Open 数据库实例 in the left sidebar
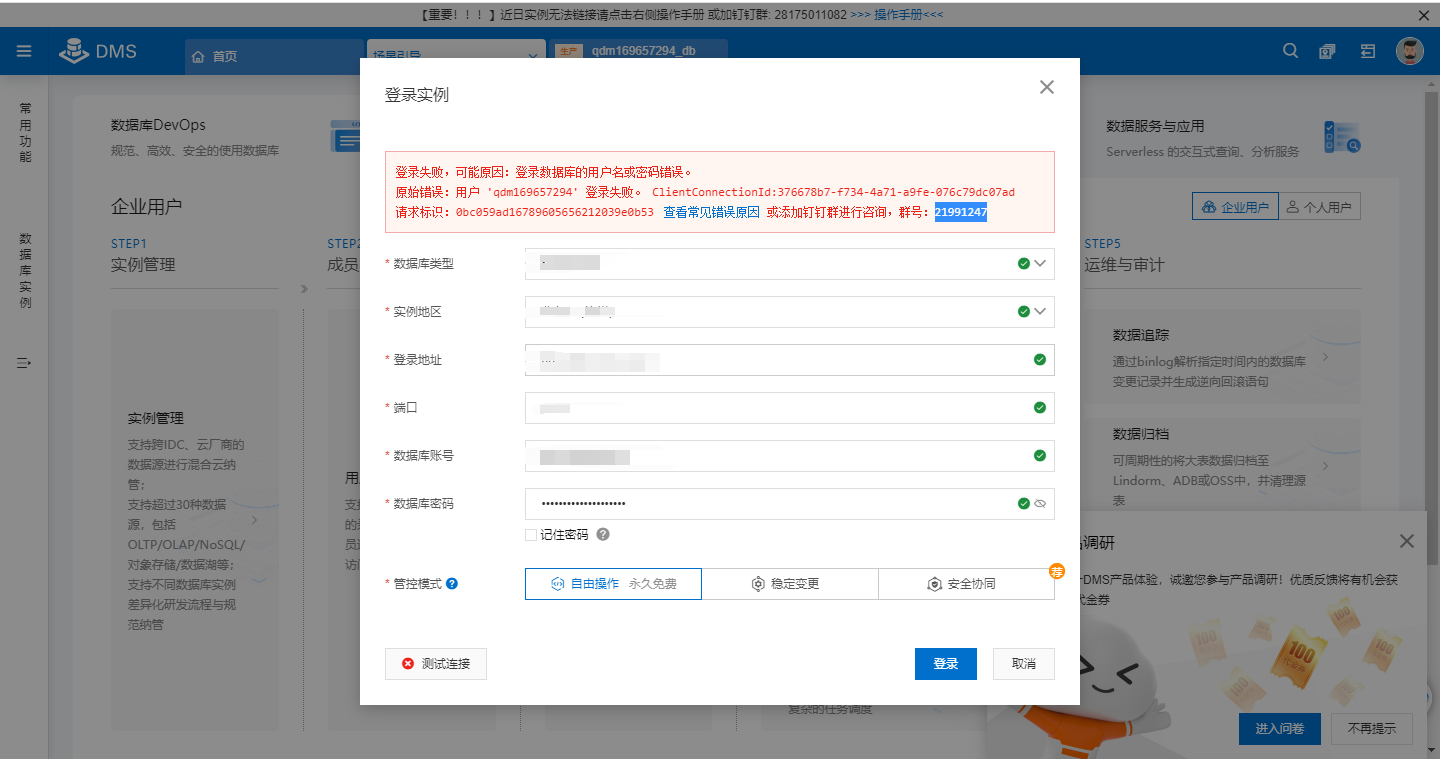The image size is (1440, 759). (25, 271)
